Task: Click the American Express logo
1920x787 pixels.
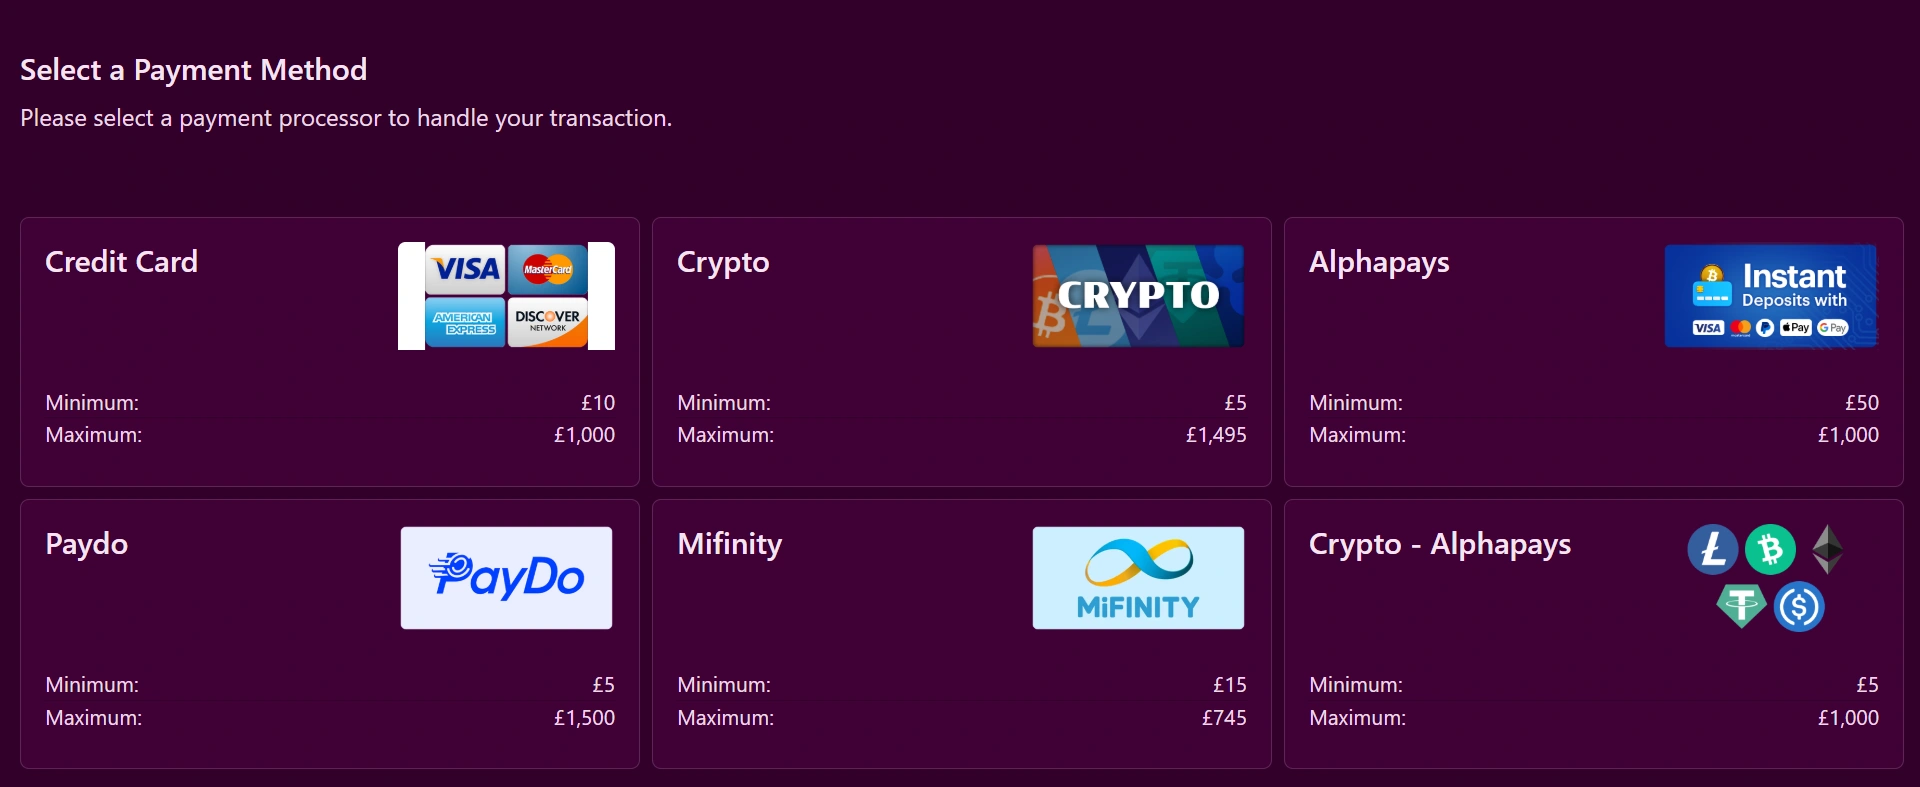Action: (x=465, y=322)
